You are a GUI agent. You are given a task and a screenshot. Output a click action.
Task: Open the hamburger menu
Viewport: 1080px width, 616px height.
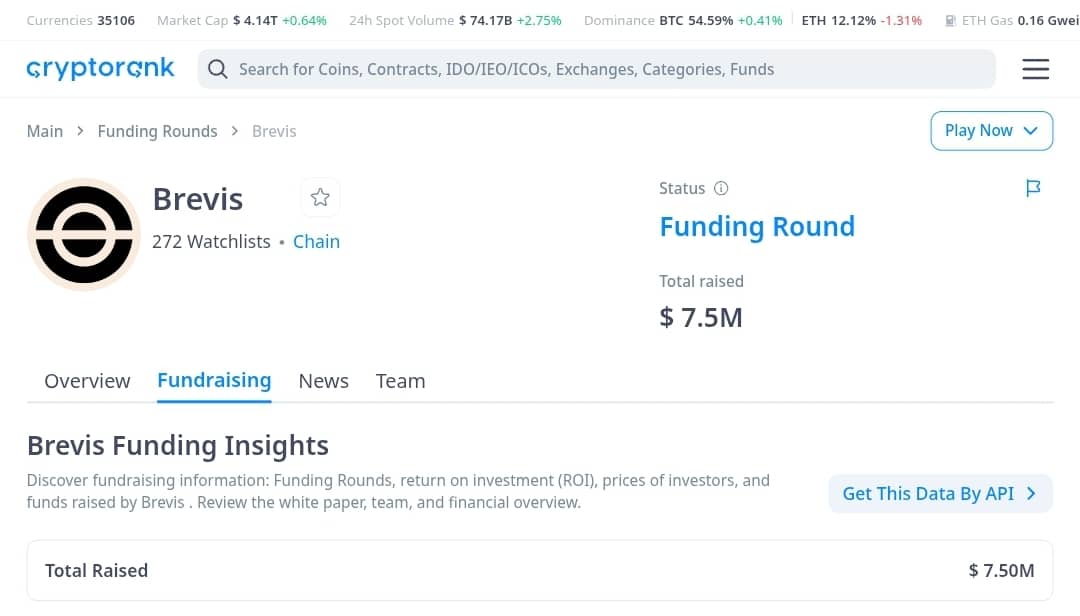point(1035,69)
